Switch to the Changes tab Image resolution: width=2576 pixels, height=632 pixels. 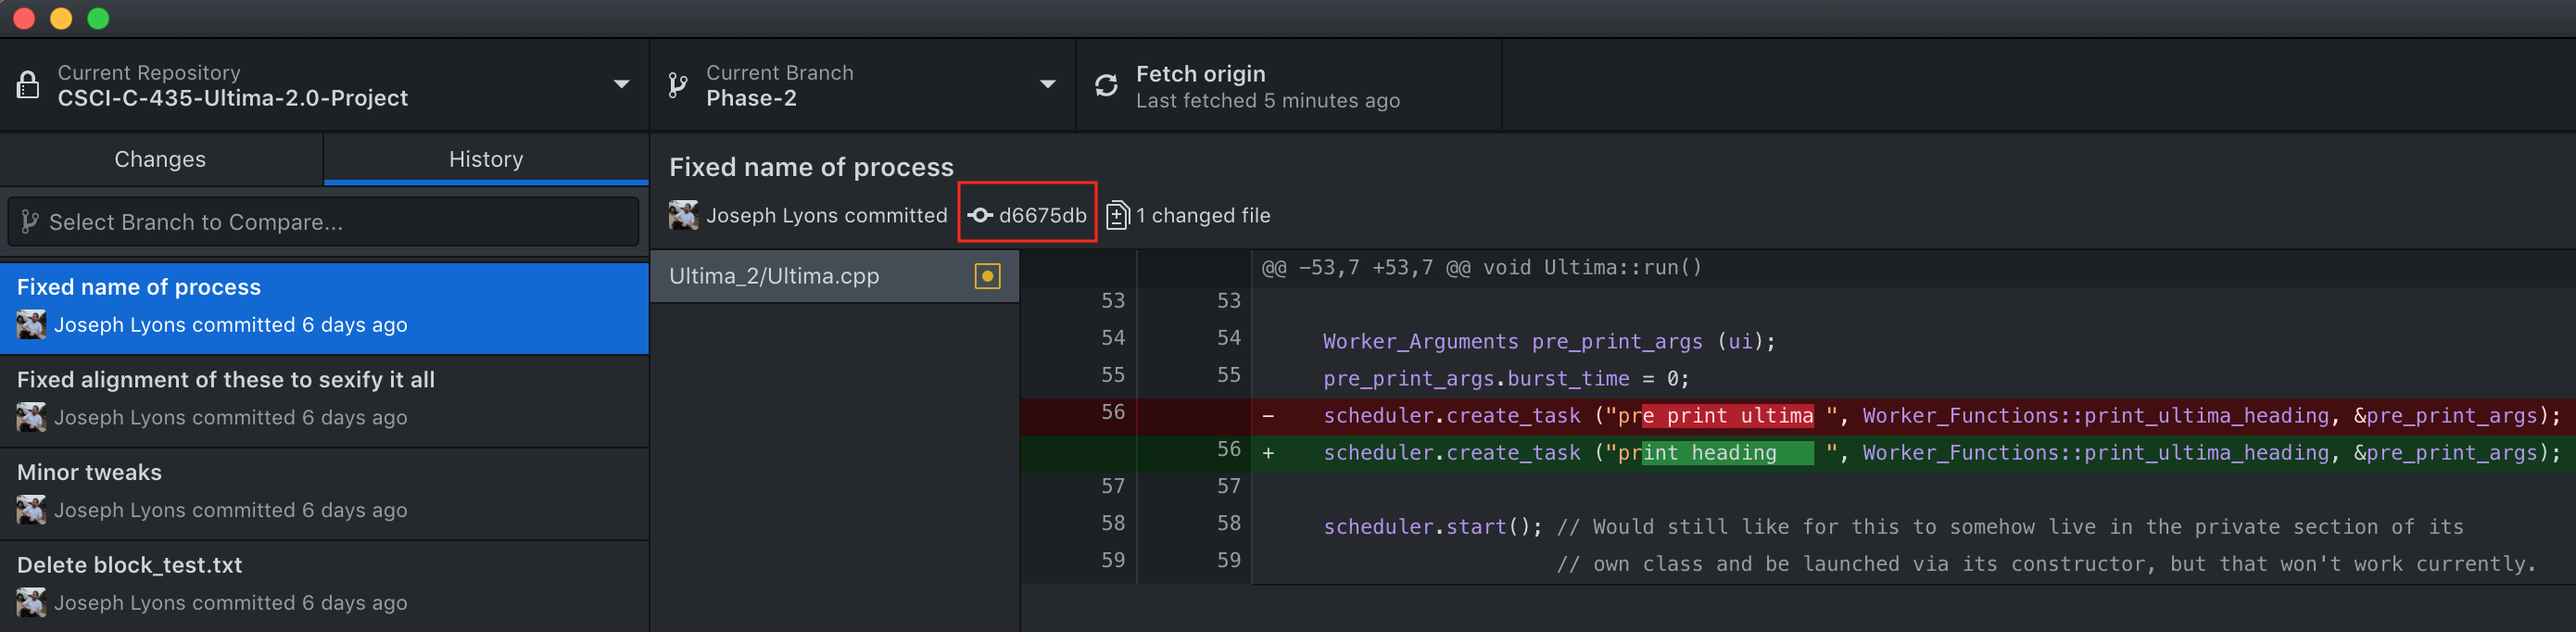160,159
